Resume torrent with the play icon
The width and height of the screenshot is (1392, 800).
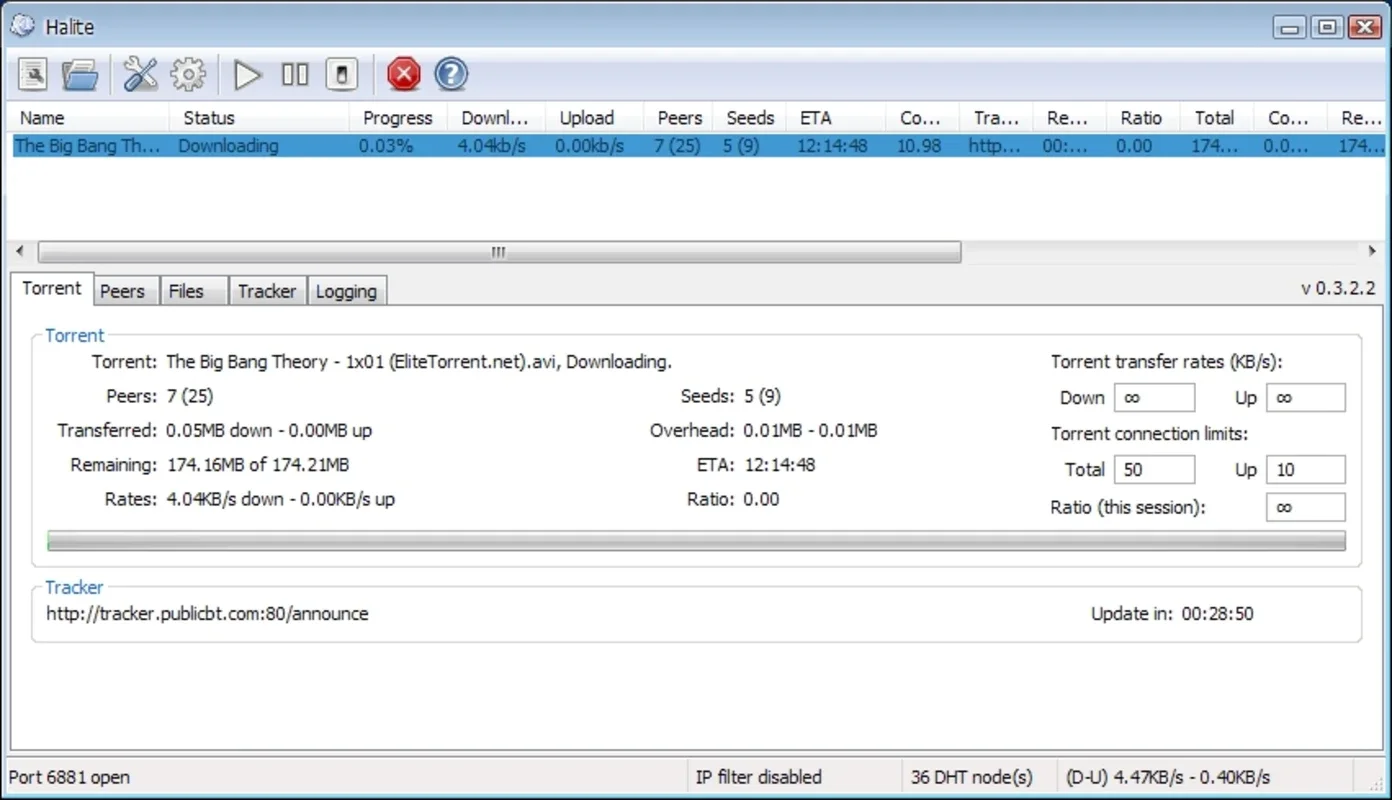point(247,74)
